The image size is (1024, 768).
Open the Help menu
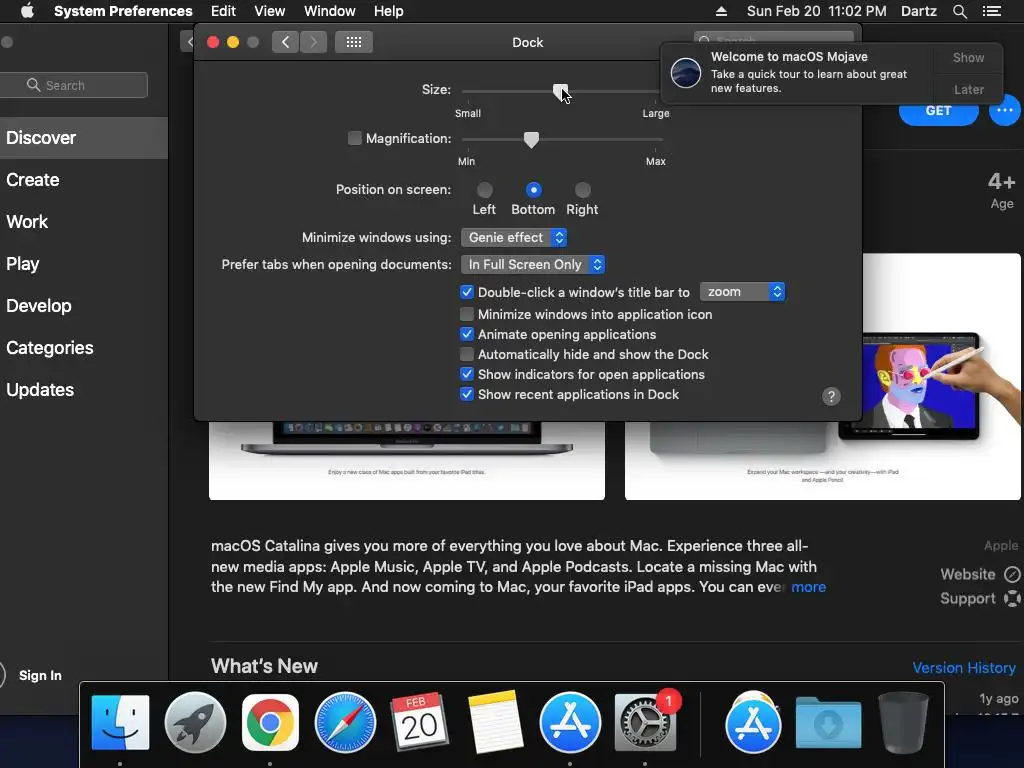[389, 11]
